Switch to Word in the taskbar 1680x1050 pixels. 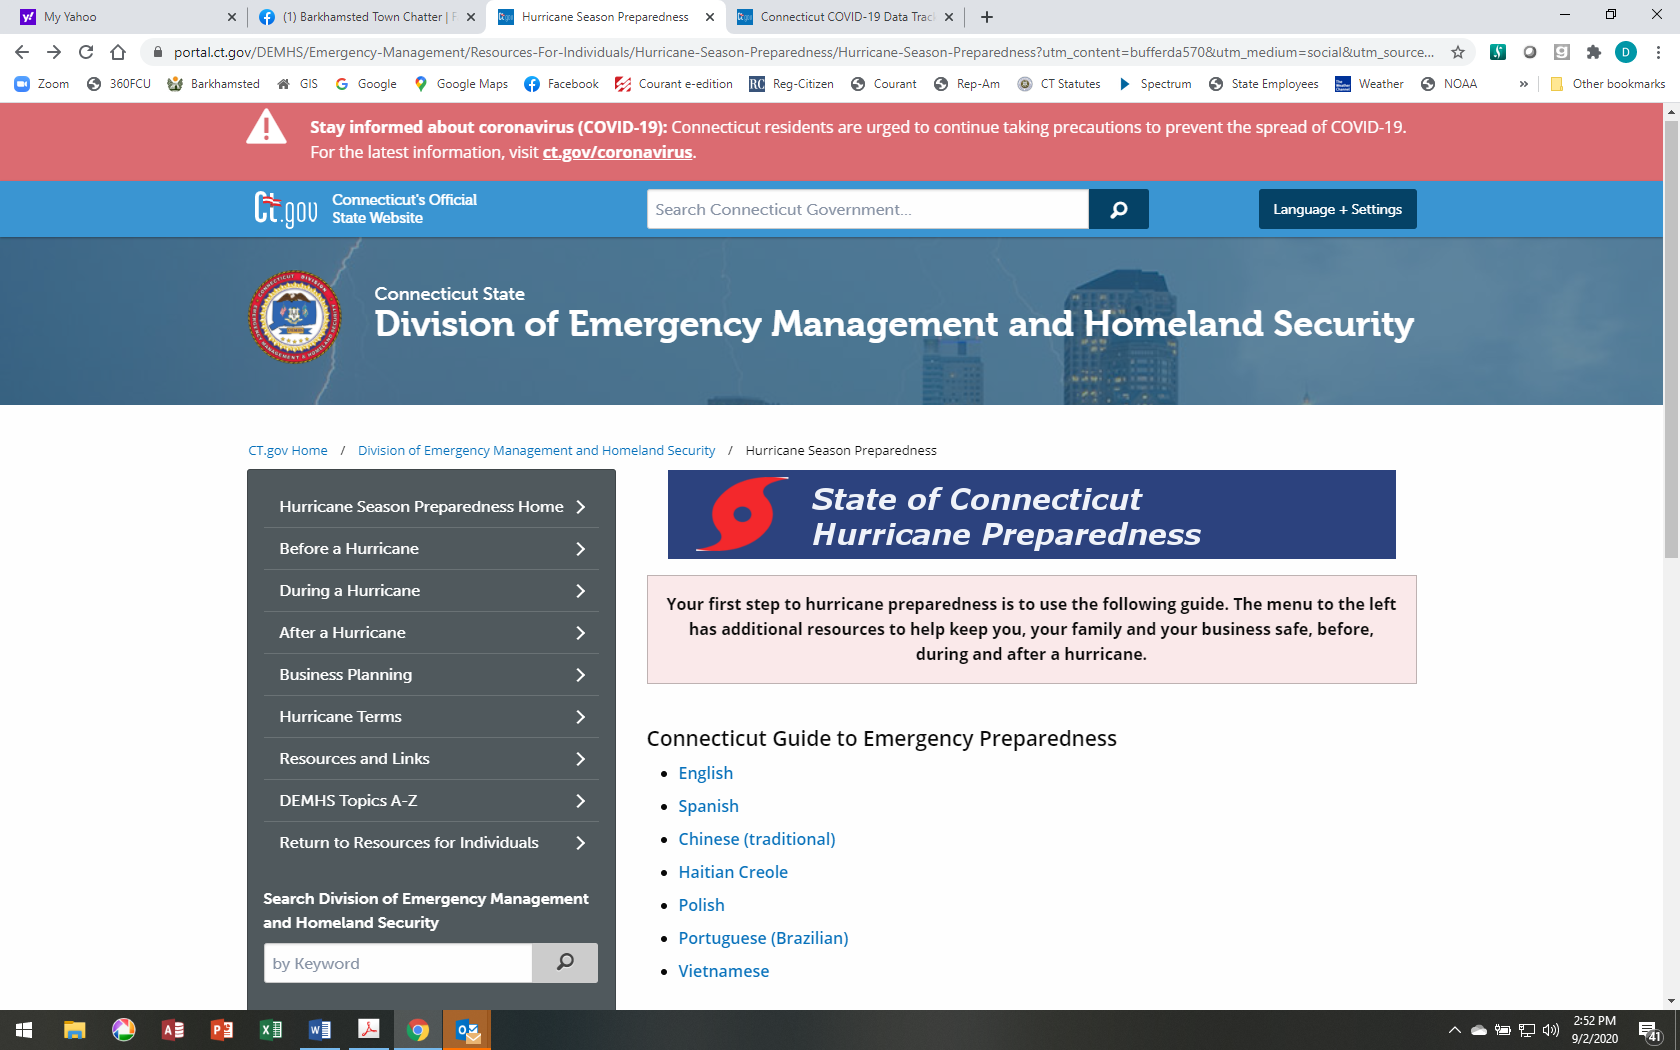(319, 1030)
